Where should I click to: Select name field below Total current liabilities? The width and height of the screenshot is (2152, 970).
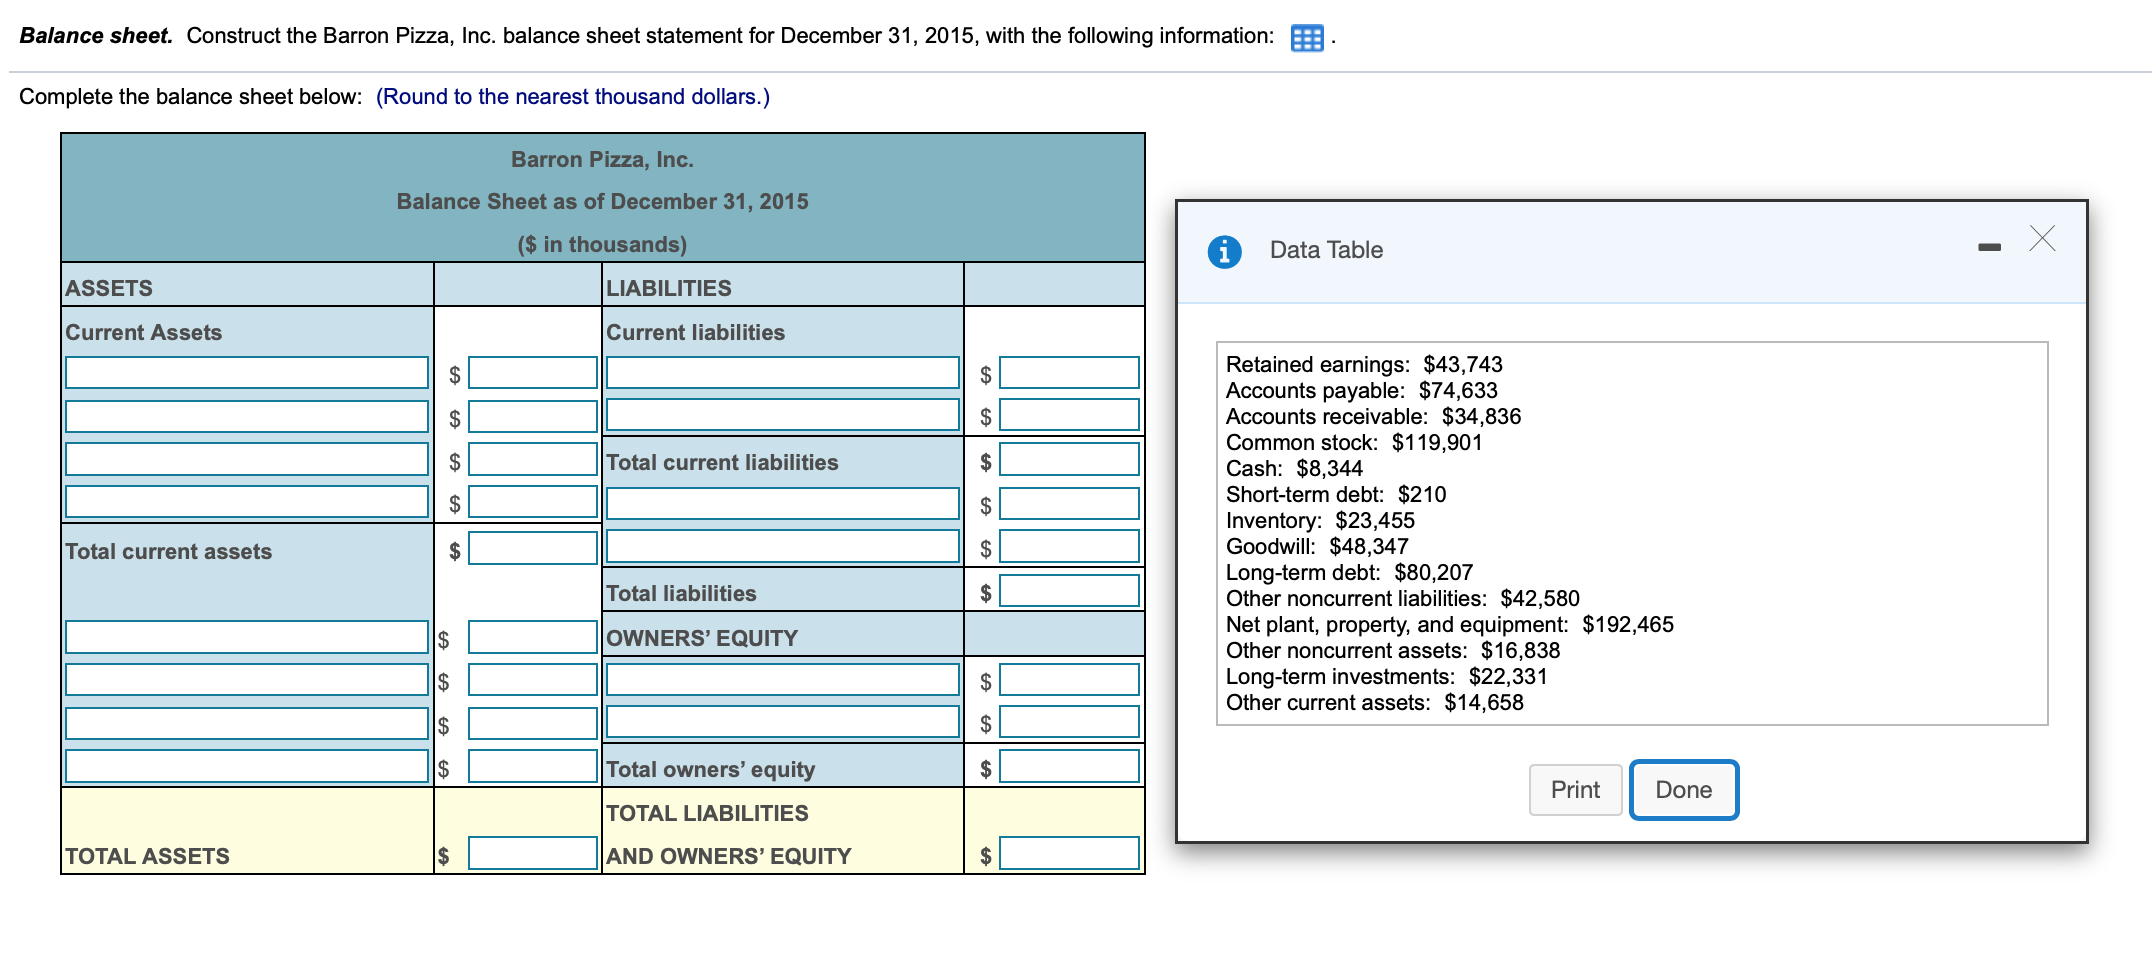(783, 503)
